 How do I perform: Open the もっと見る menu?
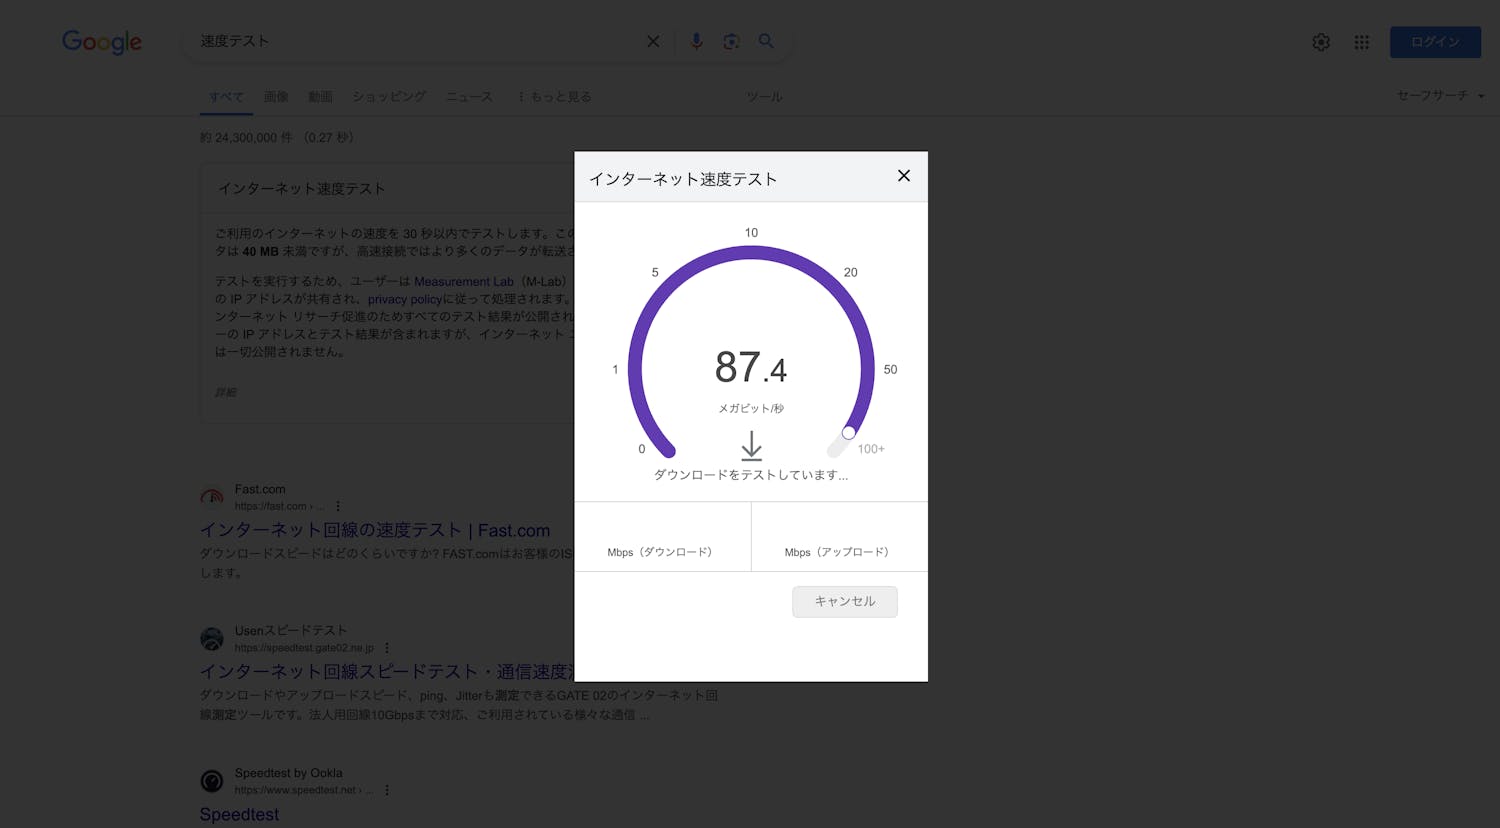pos(554,97)
